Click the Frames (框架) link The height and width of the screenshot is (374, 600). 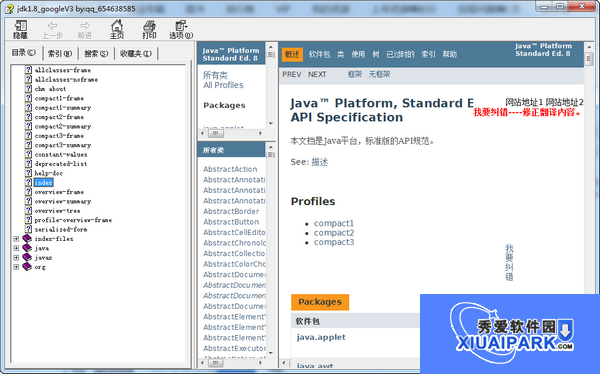[355, 74]
